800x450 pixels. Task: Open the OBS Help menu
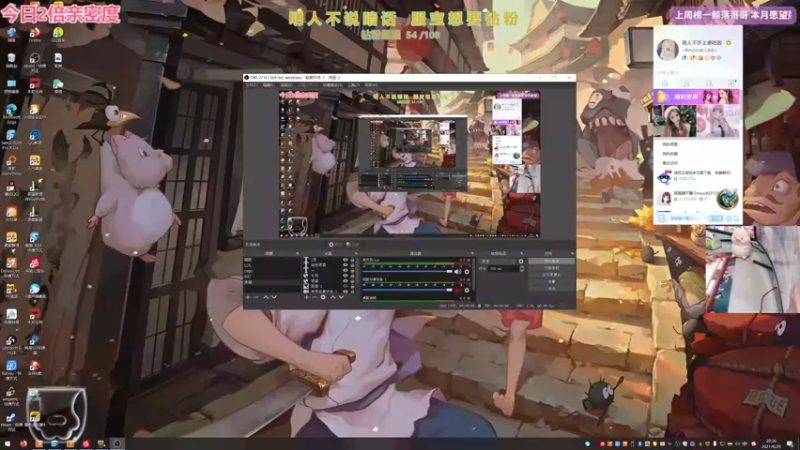[371, 85]
